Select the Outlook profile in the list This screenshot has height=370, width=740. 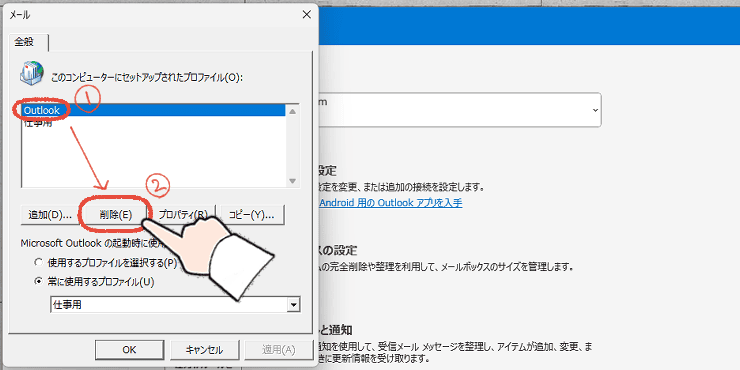153,110
